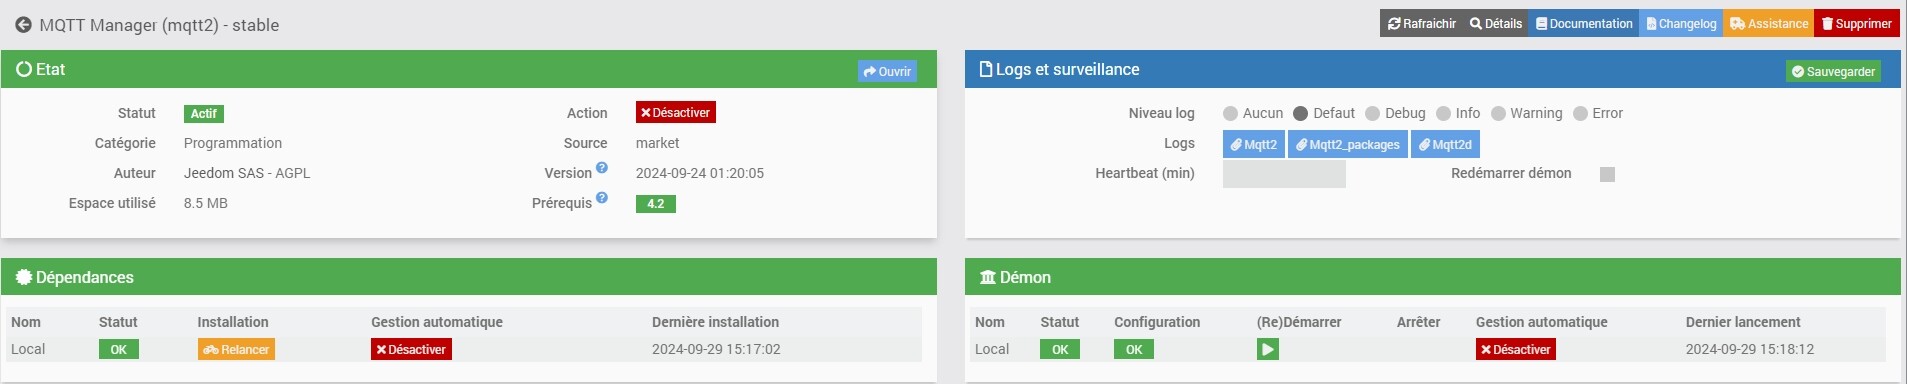This screenshot has width=1907, height=384.
Task: Click the Assistance button
Action: [1768, 24]
